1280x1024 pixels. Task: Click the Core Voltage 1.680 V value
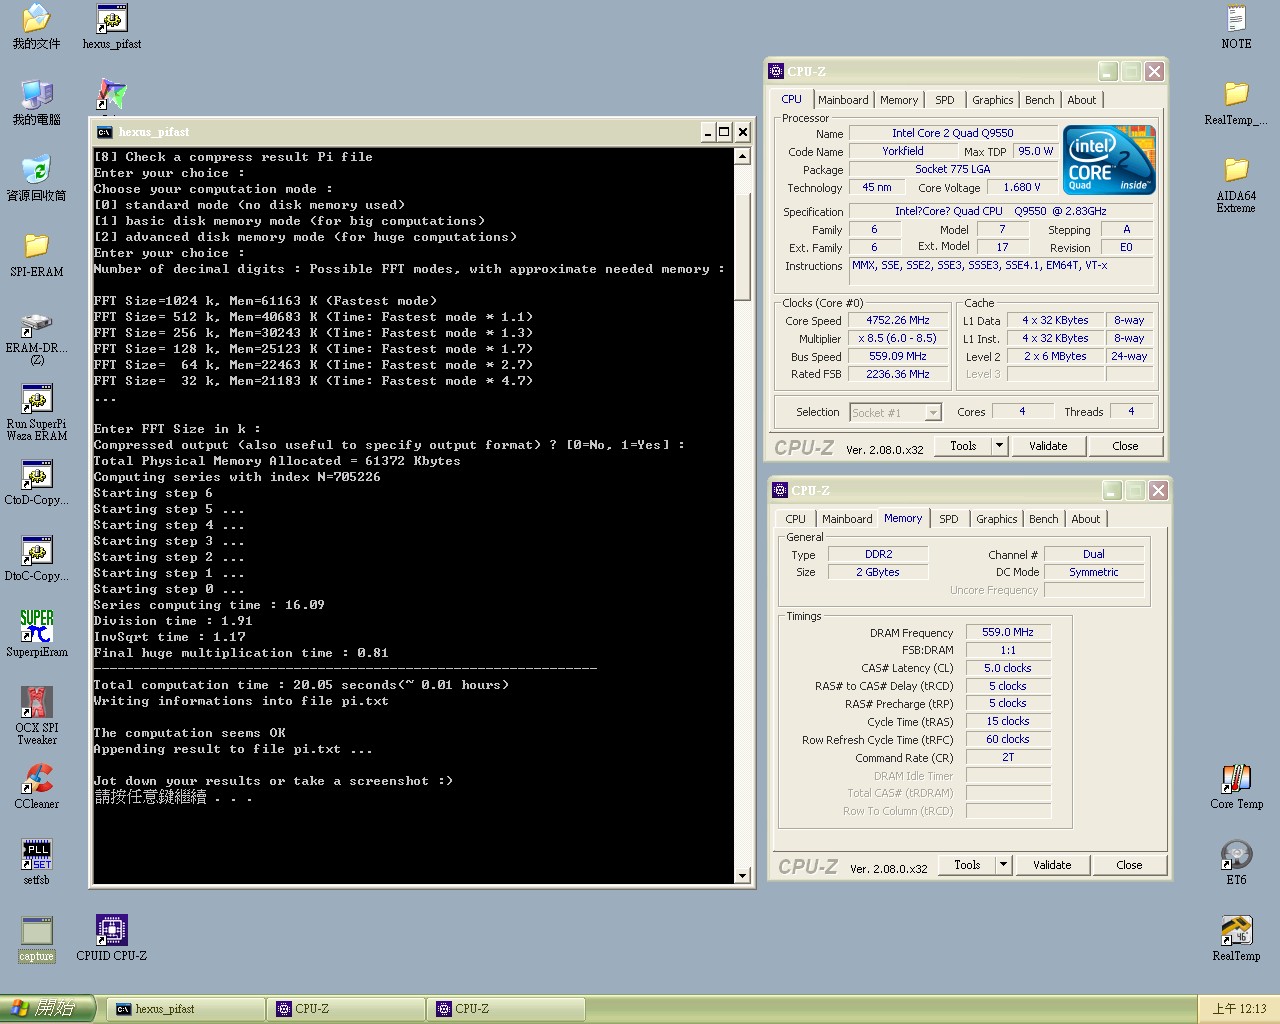[x=1022, y=187]
